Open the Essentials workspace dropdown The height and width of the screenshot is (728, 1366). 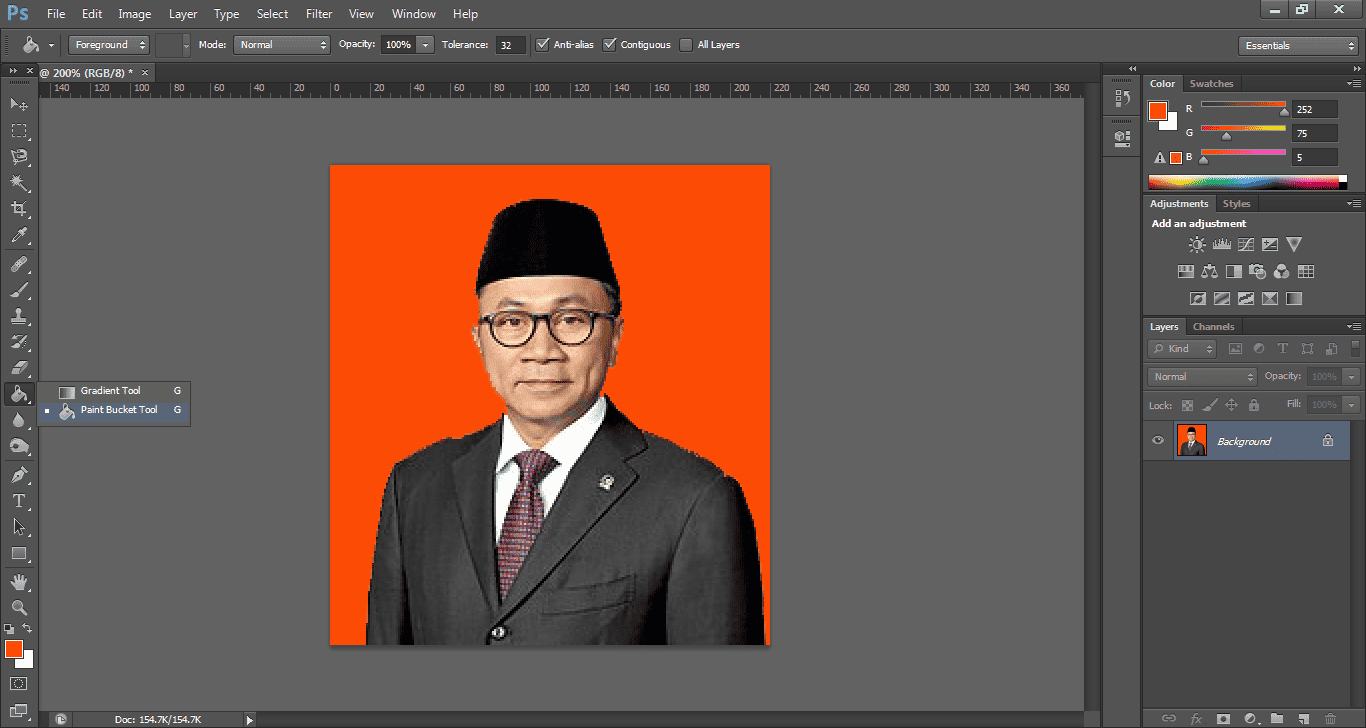click(x=1297, y=46)
